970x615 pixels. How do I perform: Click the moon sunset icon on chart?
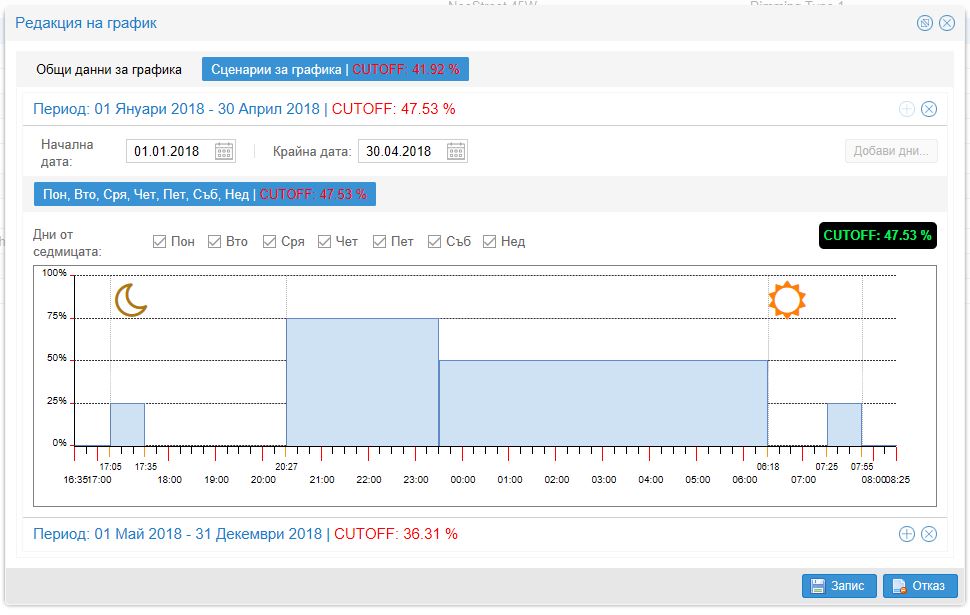[x=130, y=300]
